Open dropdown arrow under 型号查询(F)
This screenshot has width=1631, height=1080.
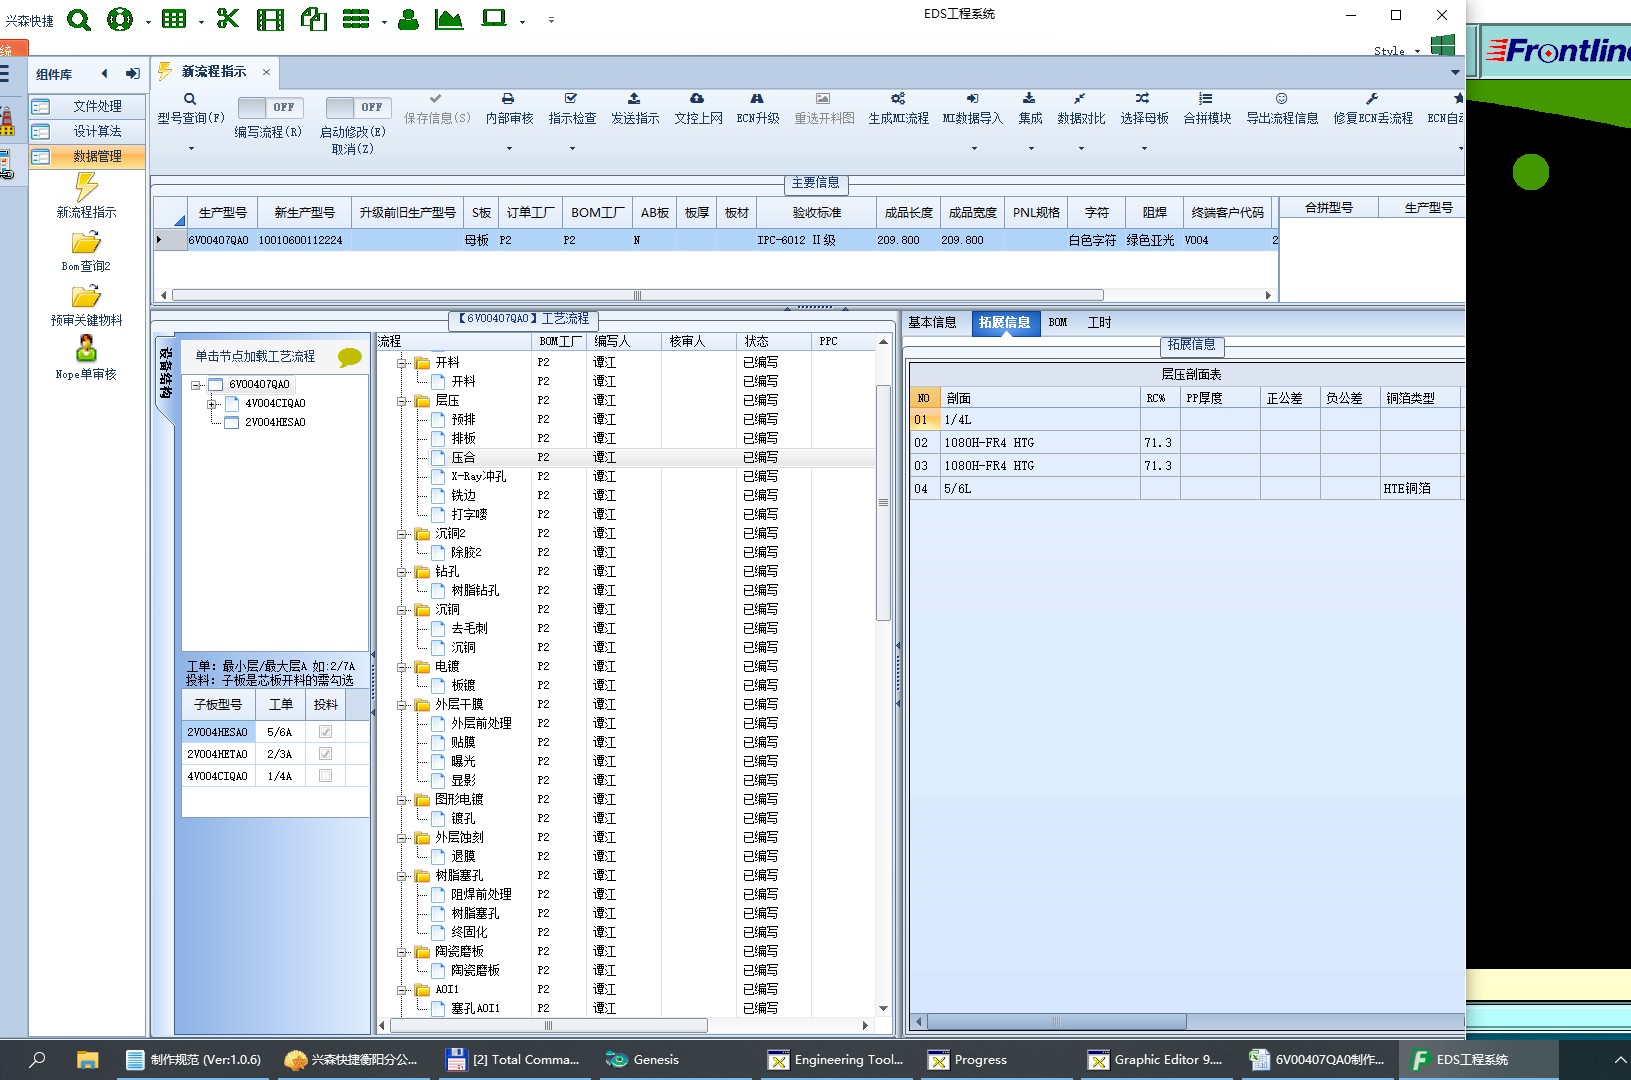point(191,149)
